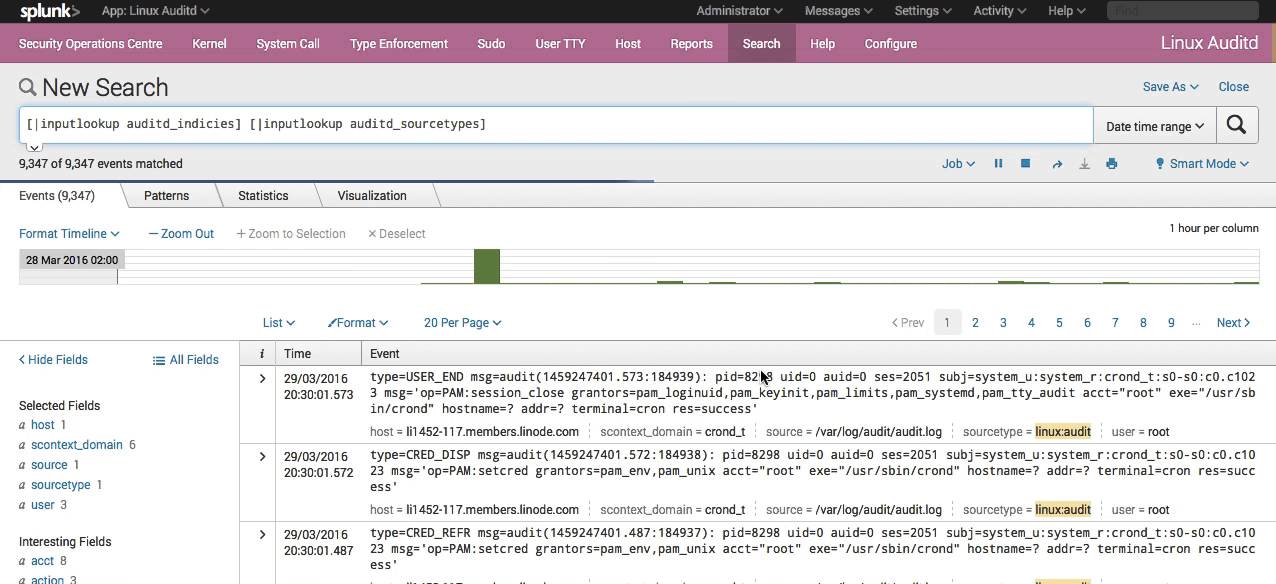Expand the CRED_DISP event row
This screenshot has height=584, width=1276.
click(x=262, y=457)
